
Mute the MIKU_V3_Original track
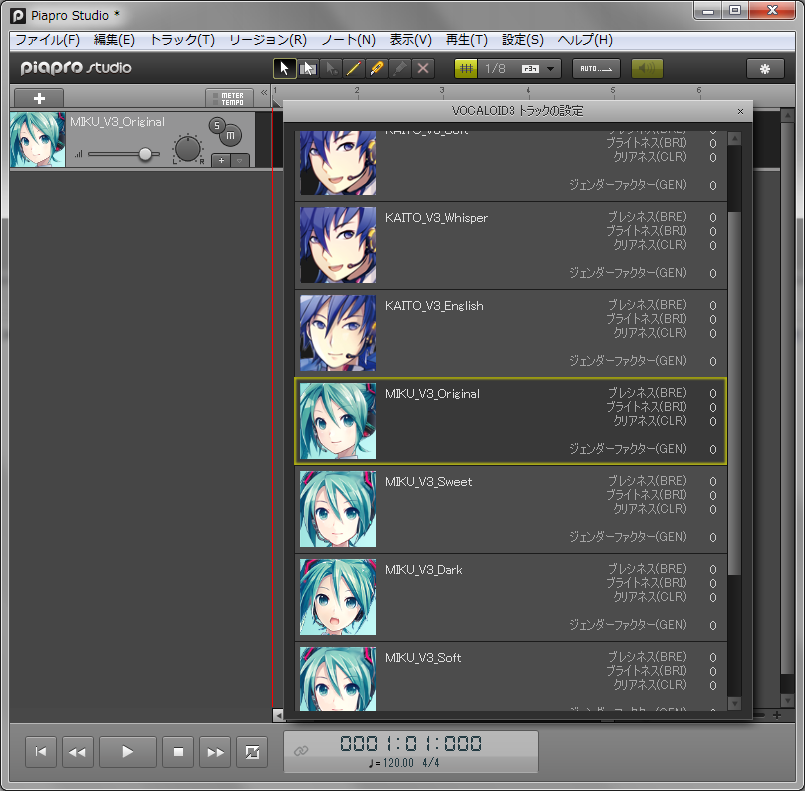231,136
